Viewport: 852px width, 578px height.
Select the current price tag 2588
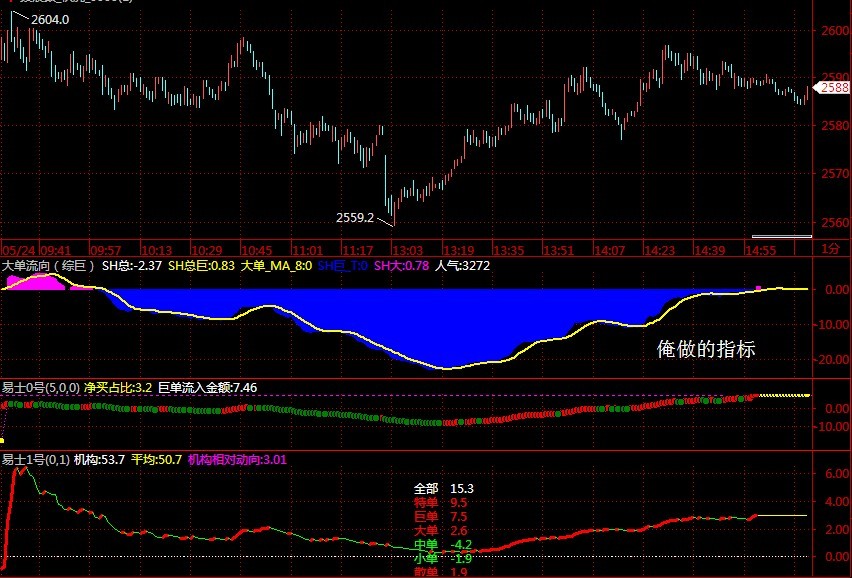pyautogui.click(x=834, y=88)
